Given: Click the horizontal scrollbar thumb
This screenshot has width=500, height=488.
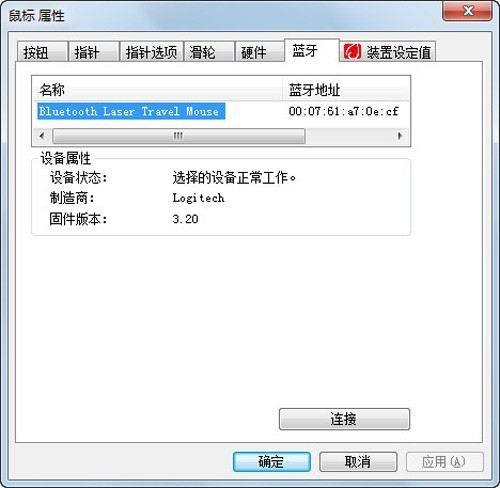Looking at the screenshot, I should coord(179,136).
